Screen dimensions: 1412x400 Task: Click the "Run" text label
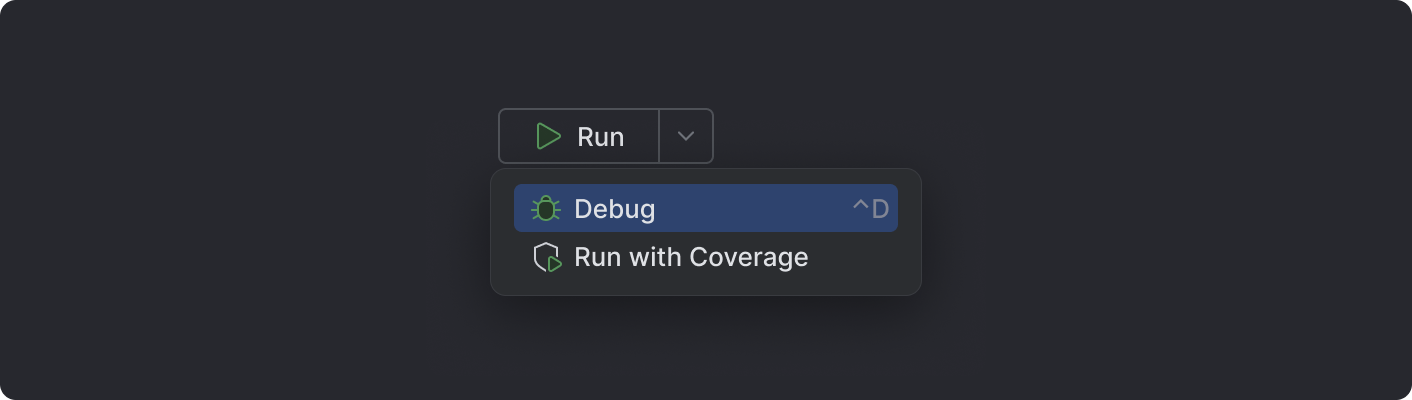pyautogui.click(x=600, y=136)
